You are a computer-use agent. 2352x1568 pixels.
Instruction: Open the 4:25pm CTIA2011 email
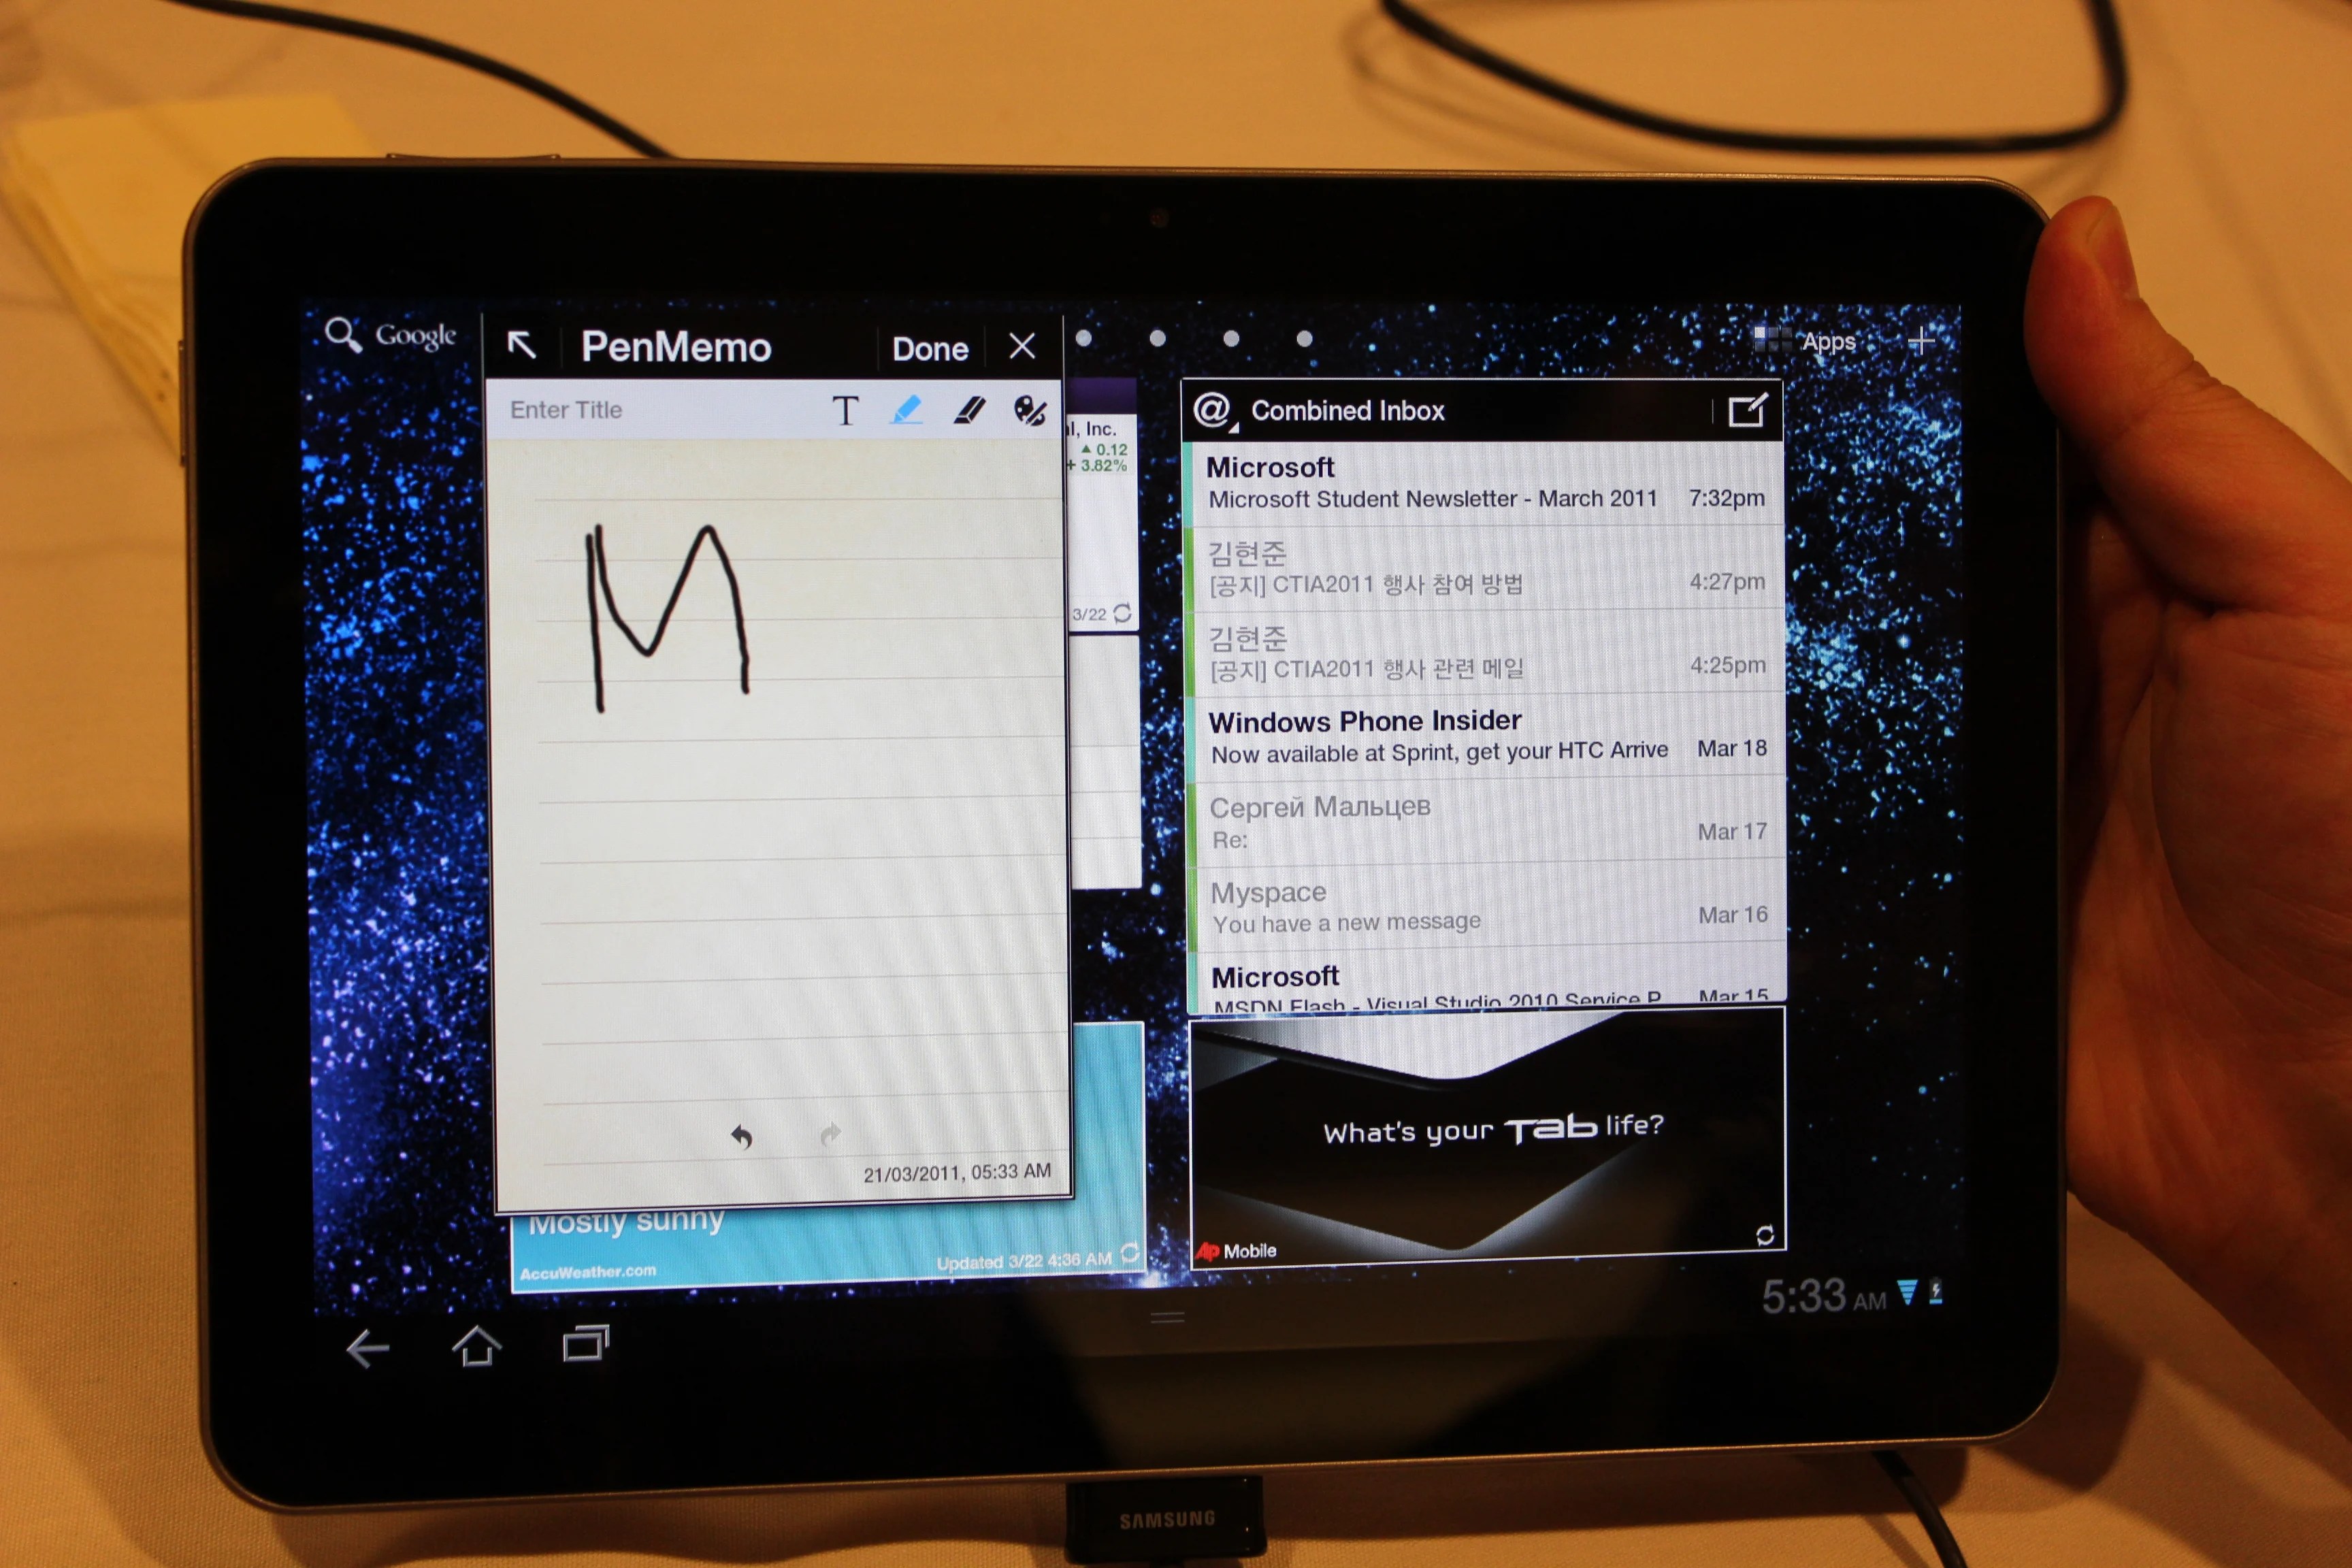(x=1485, y=652)
